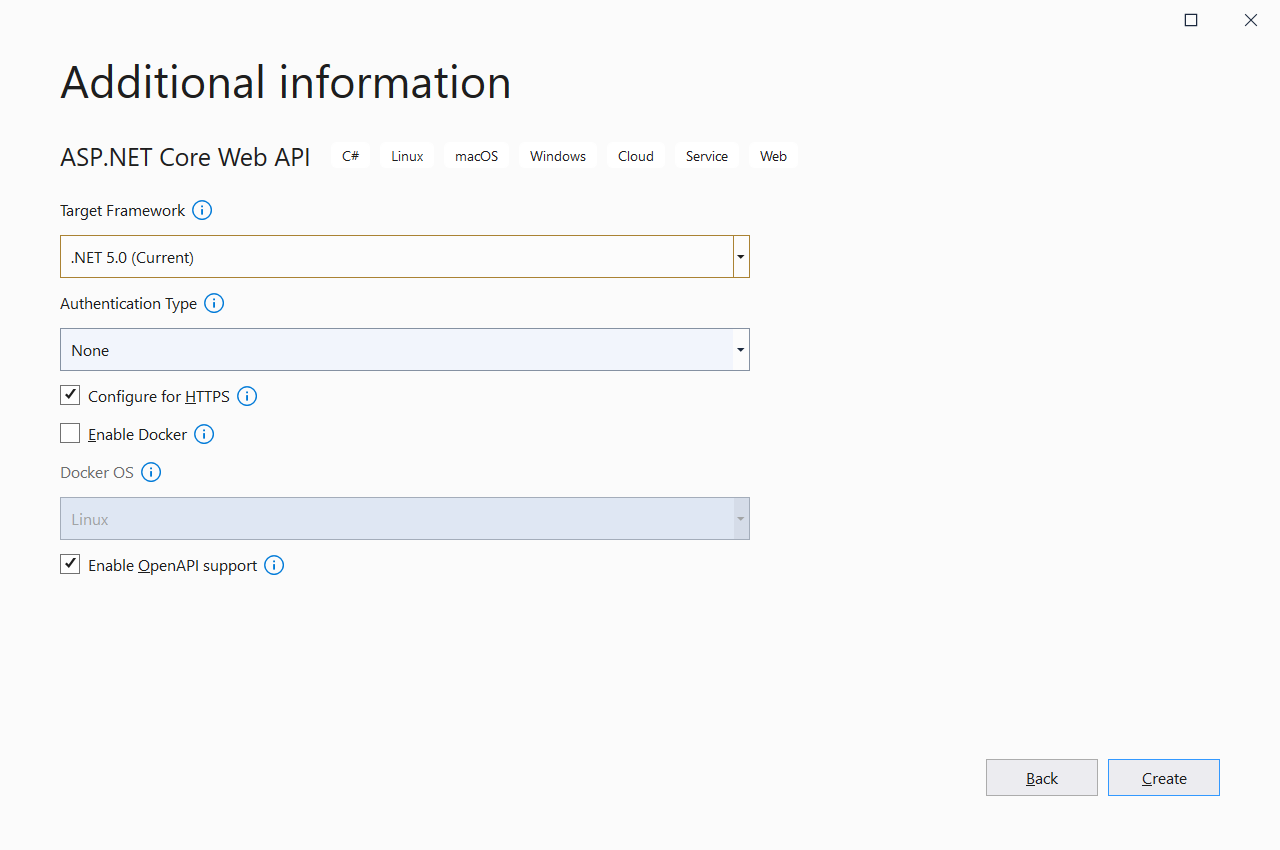Viewport: 1280px width, 850px height.
Task: Click the Docker OS info icon
Action: (151, 472)
